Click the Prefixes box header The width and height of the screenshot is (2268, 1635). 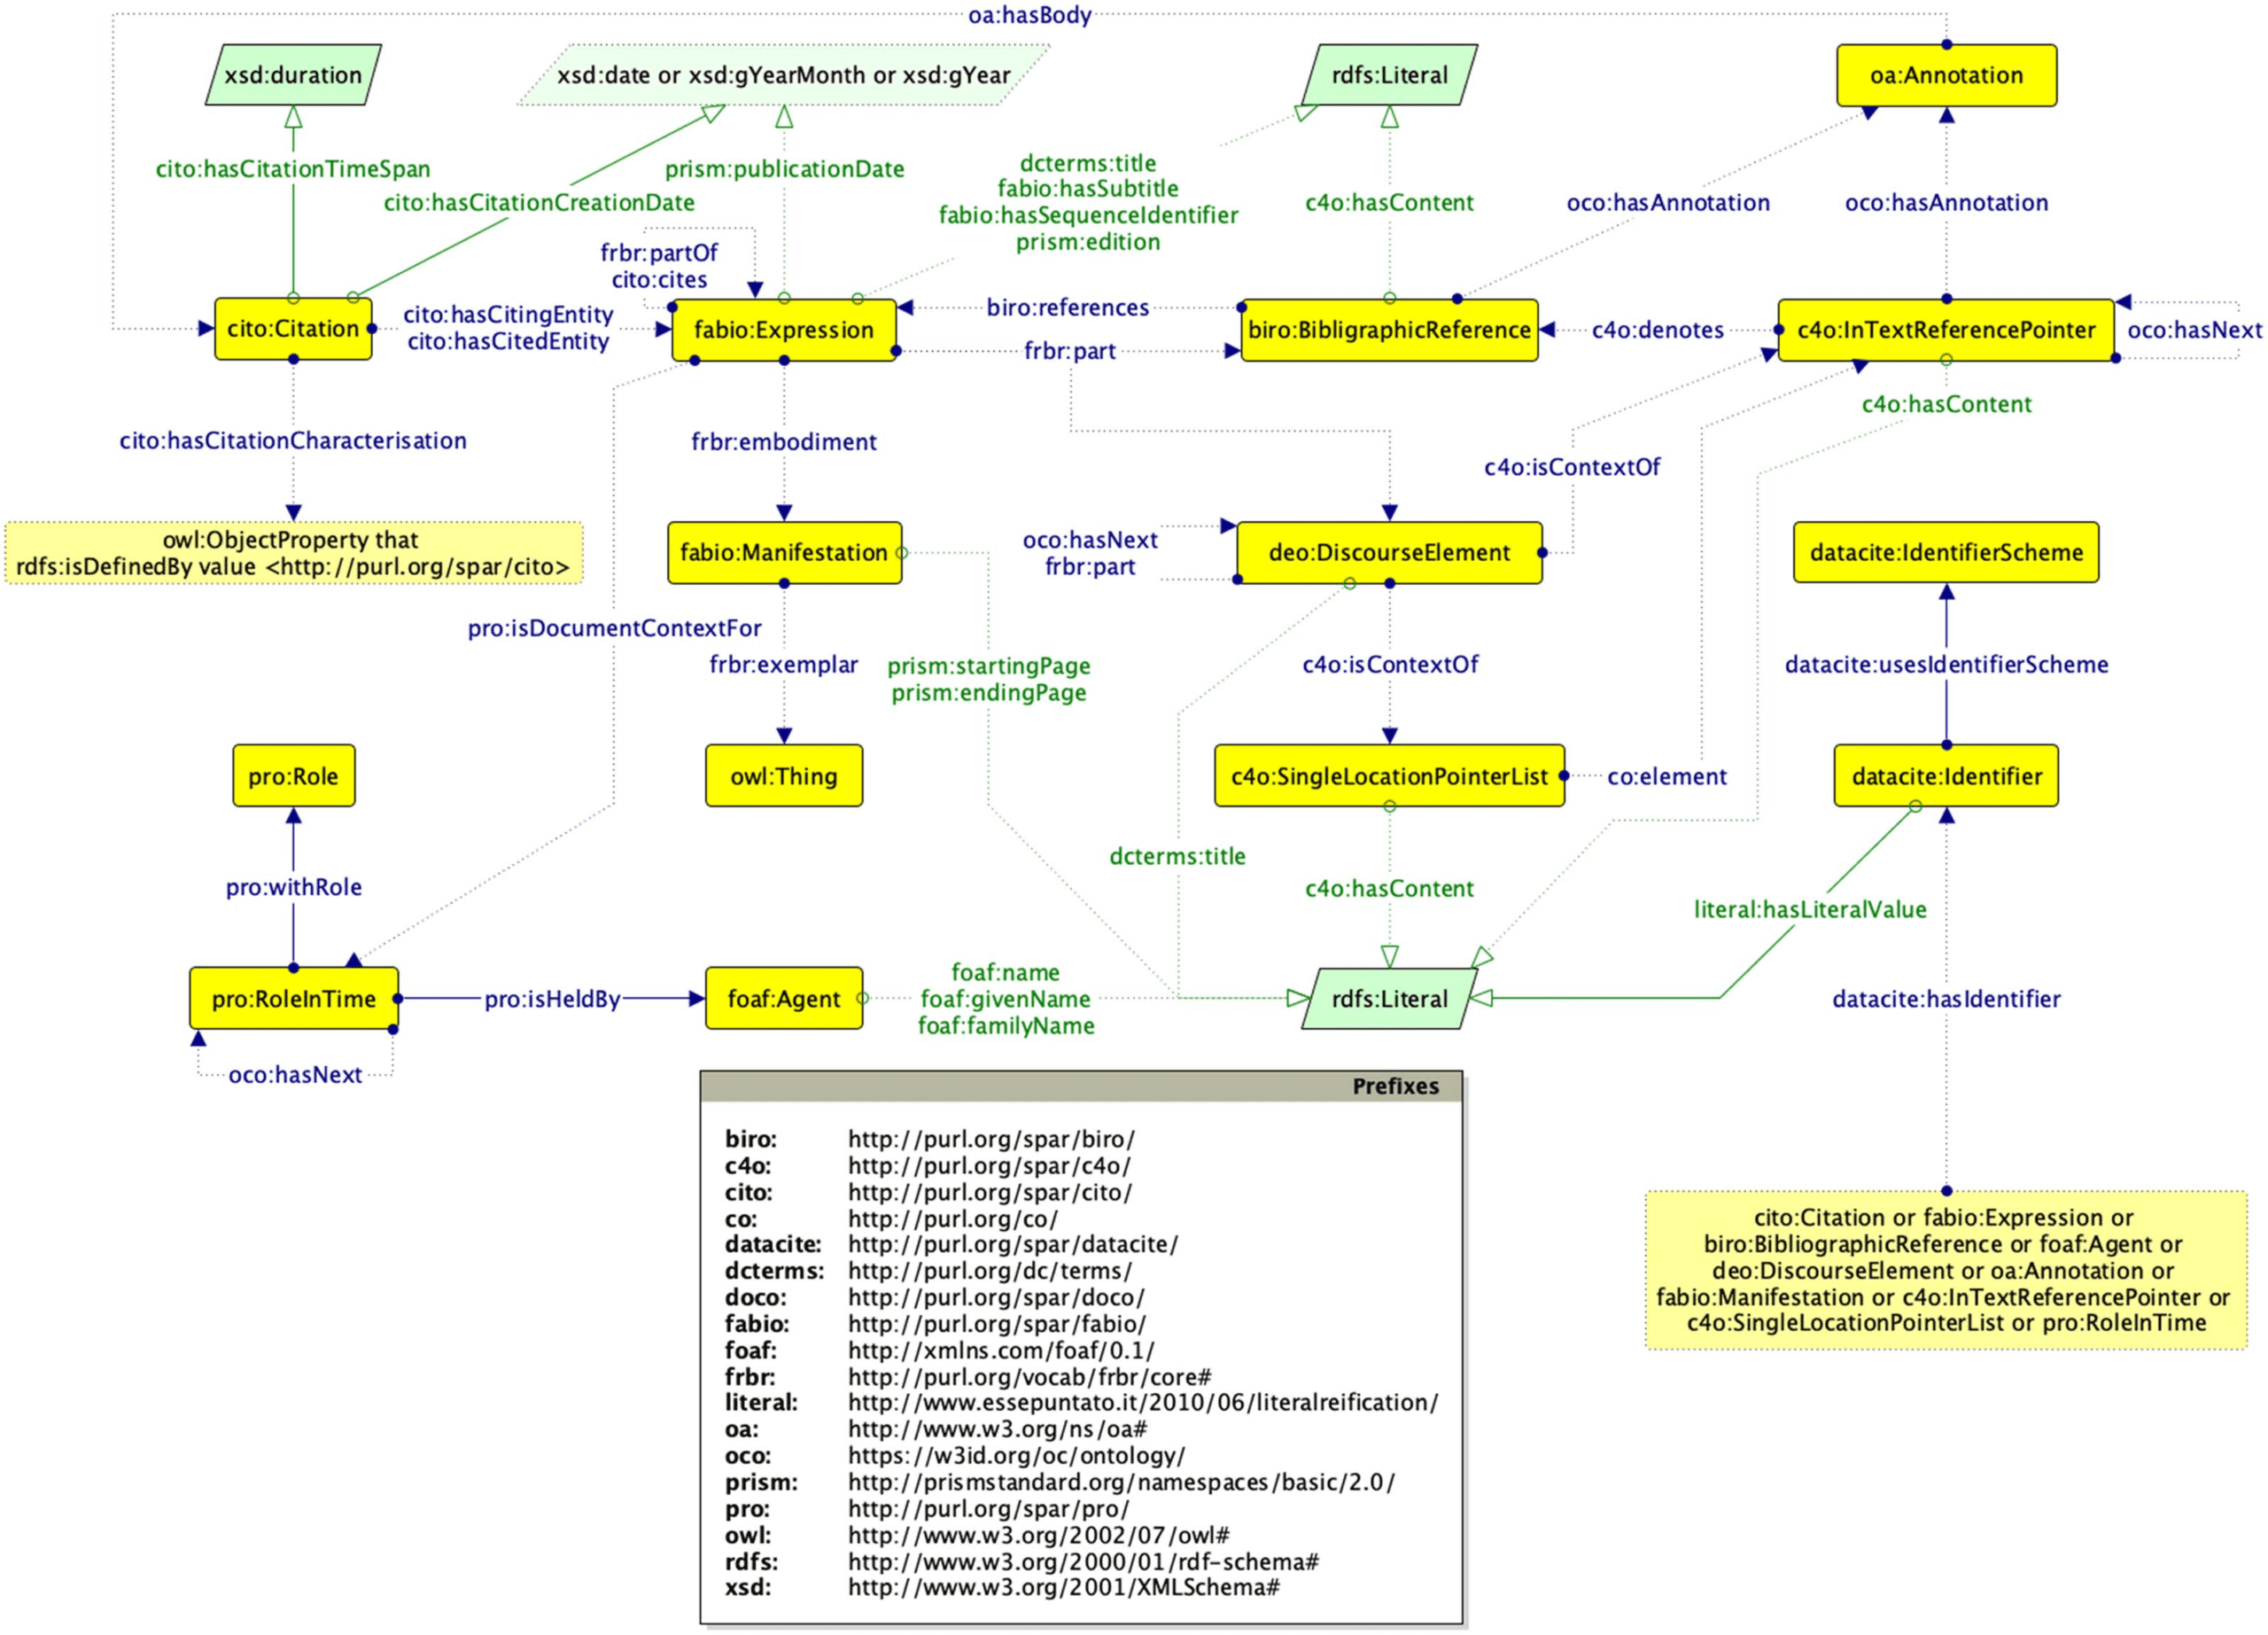(1081, 1086)
